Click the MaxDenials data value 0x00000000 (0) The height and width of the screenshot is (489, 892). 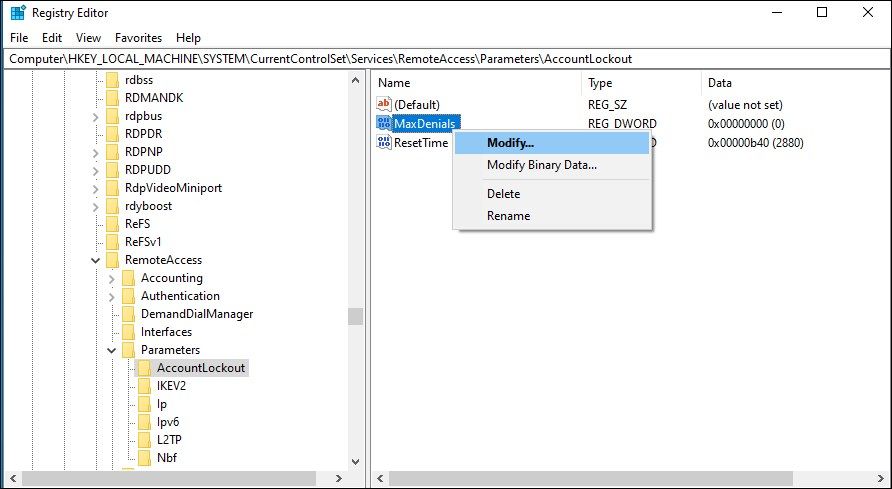[x=746, y=123]
